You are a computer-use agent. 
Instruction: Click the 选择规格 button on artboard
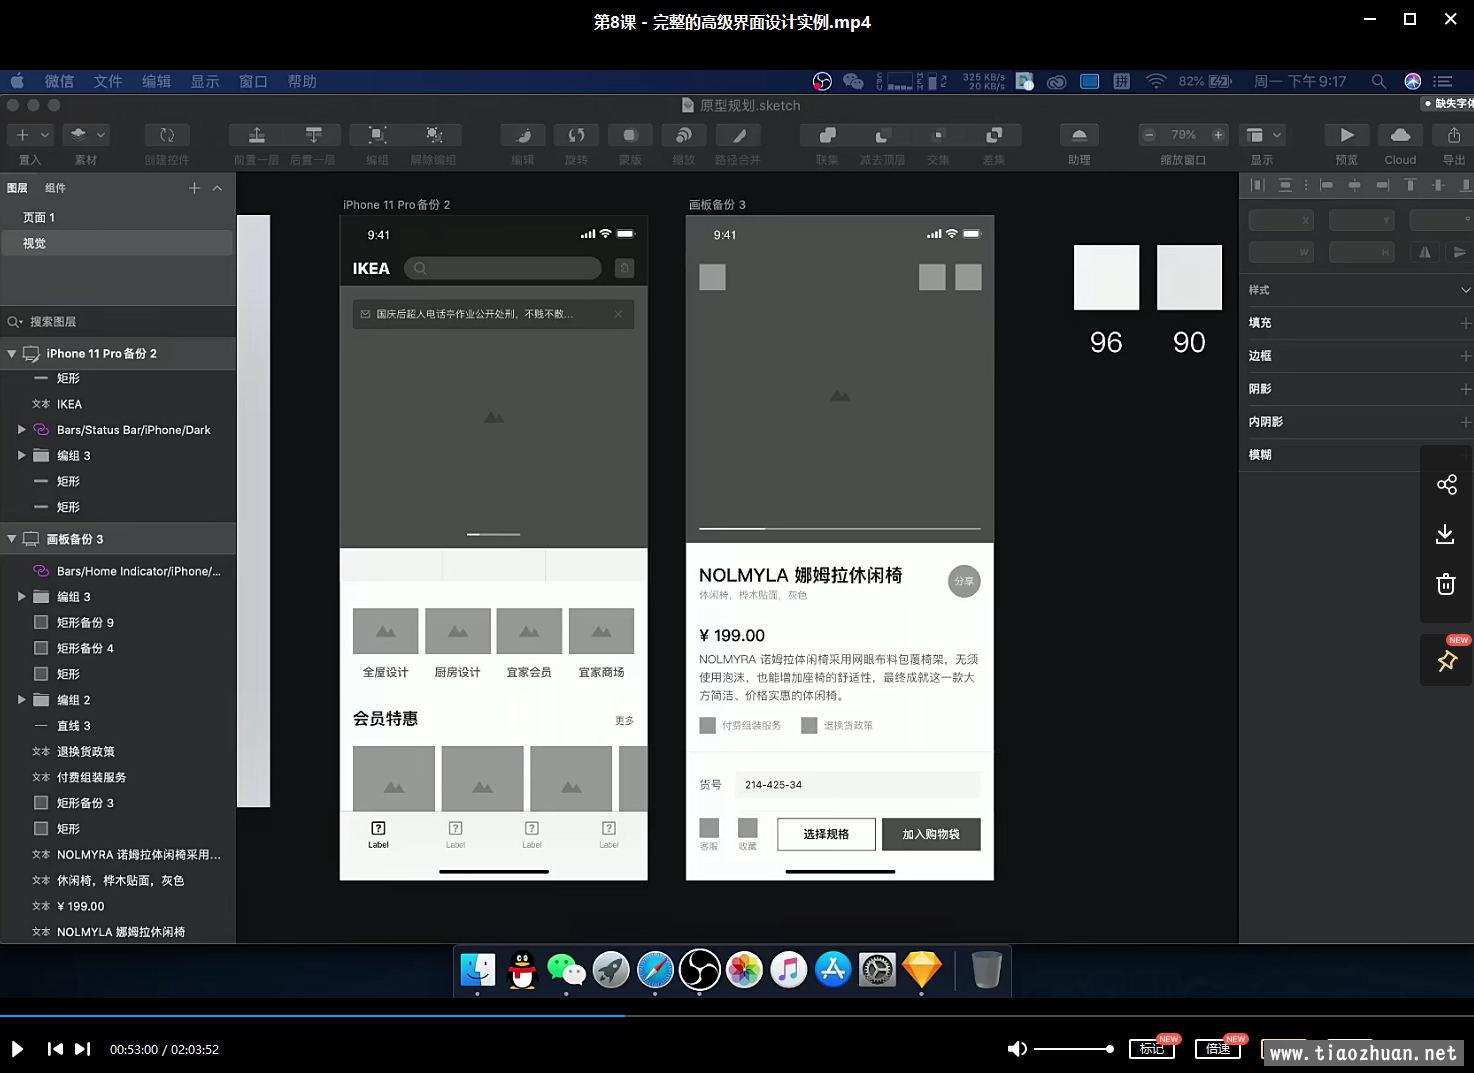coord(826,834)
